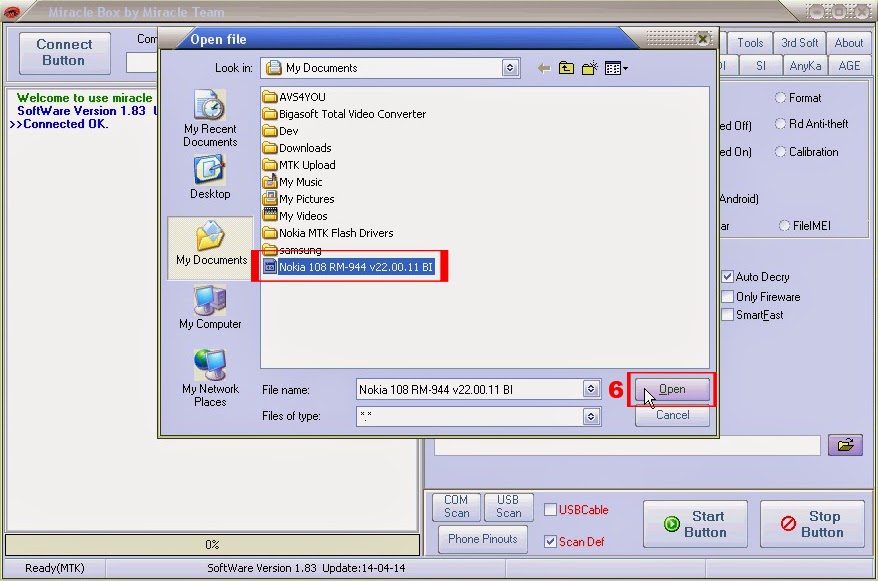Click into the Files of type field
This screenshot has height=581, width=878.
[x=469, y=416]
